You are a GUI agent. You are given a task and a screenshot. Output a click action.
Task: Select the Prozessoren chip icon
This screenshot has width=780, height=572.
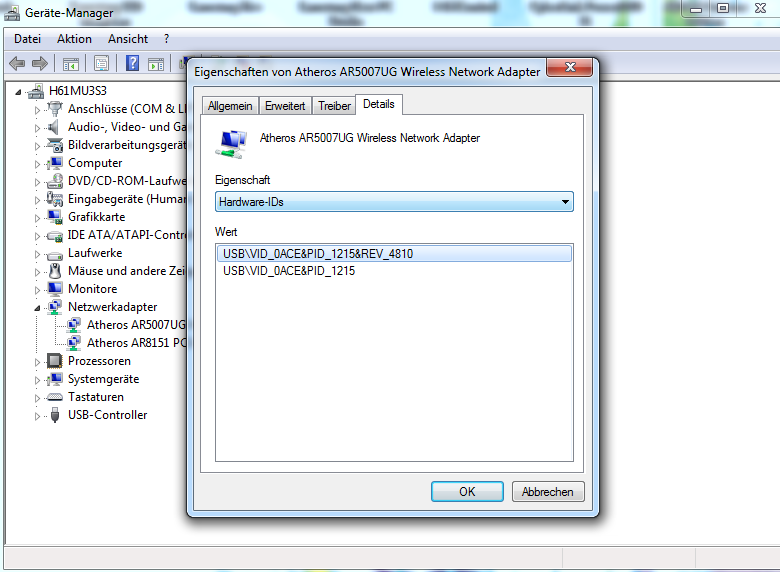(54, 361)
